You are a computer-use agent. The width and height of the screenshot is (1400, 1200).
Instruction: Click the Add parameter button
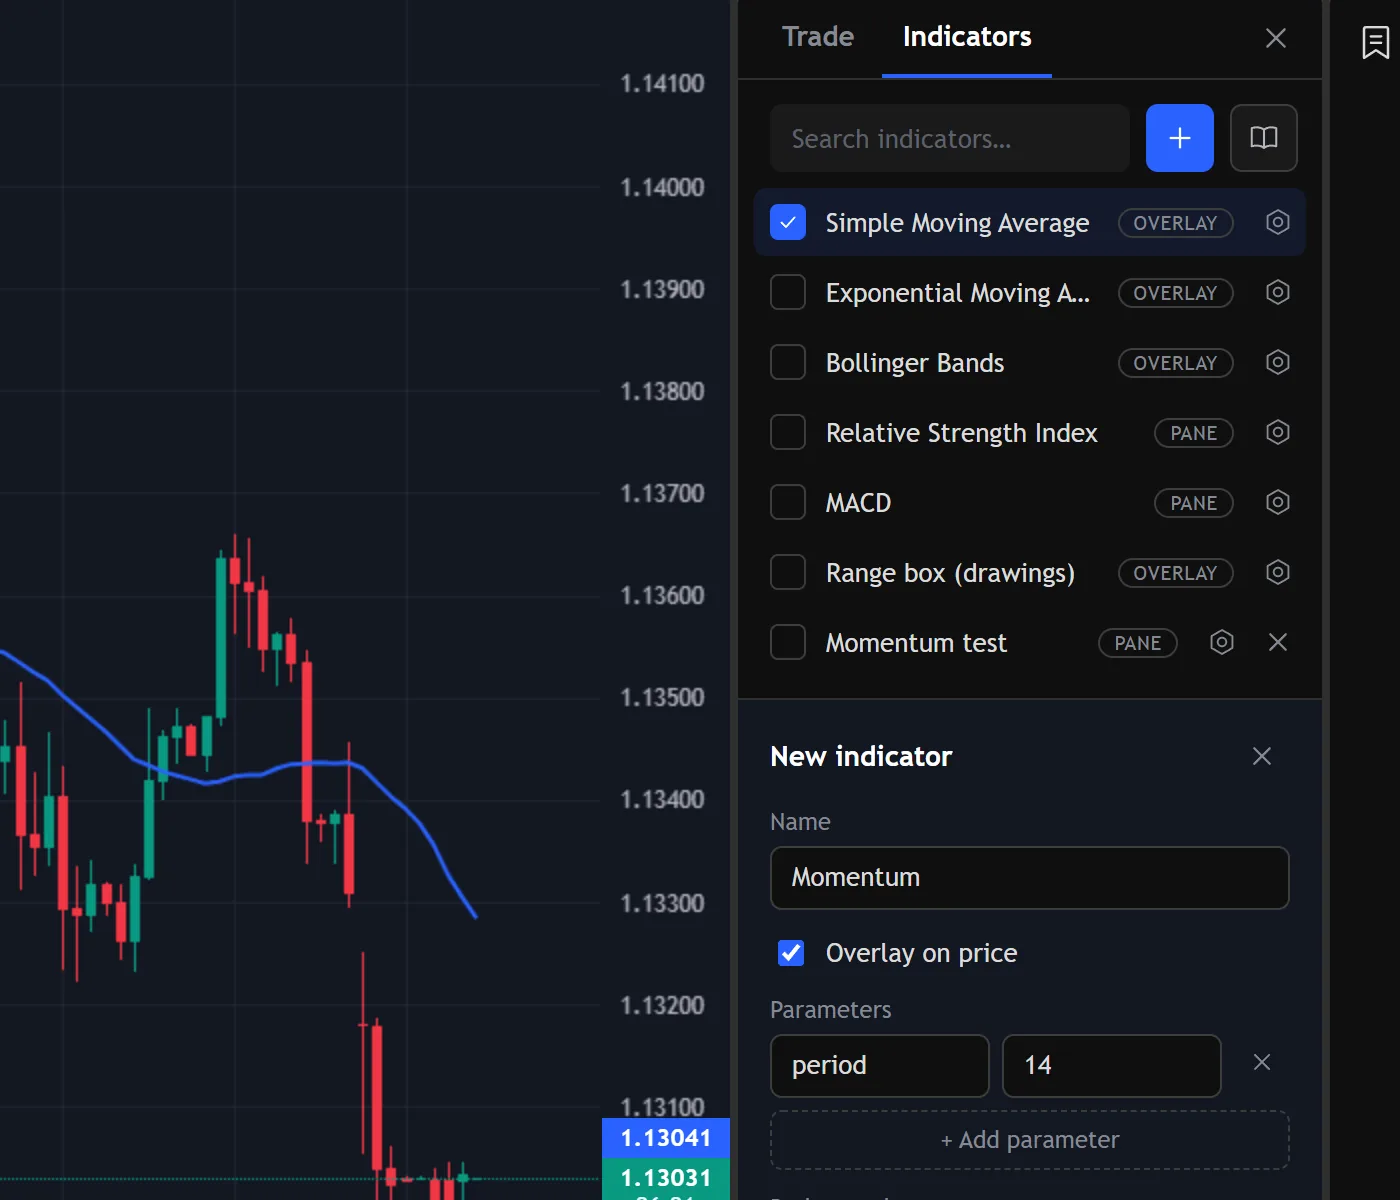[1029, 1140]
